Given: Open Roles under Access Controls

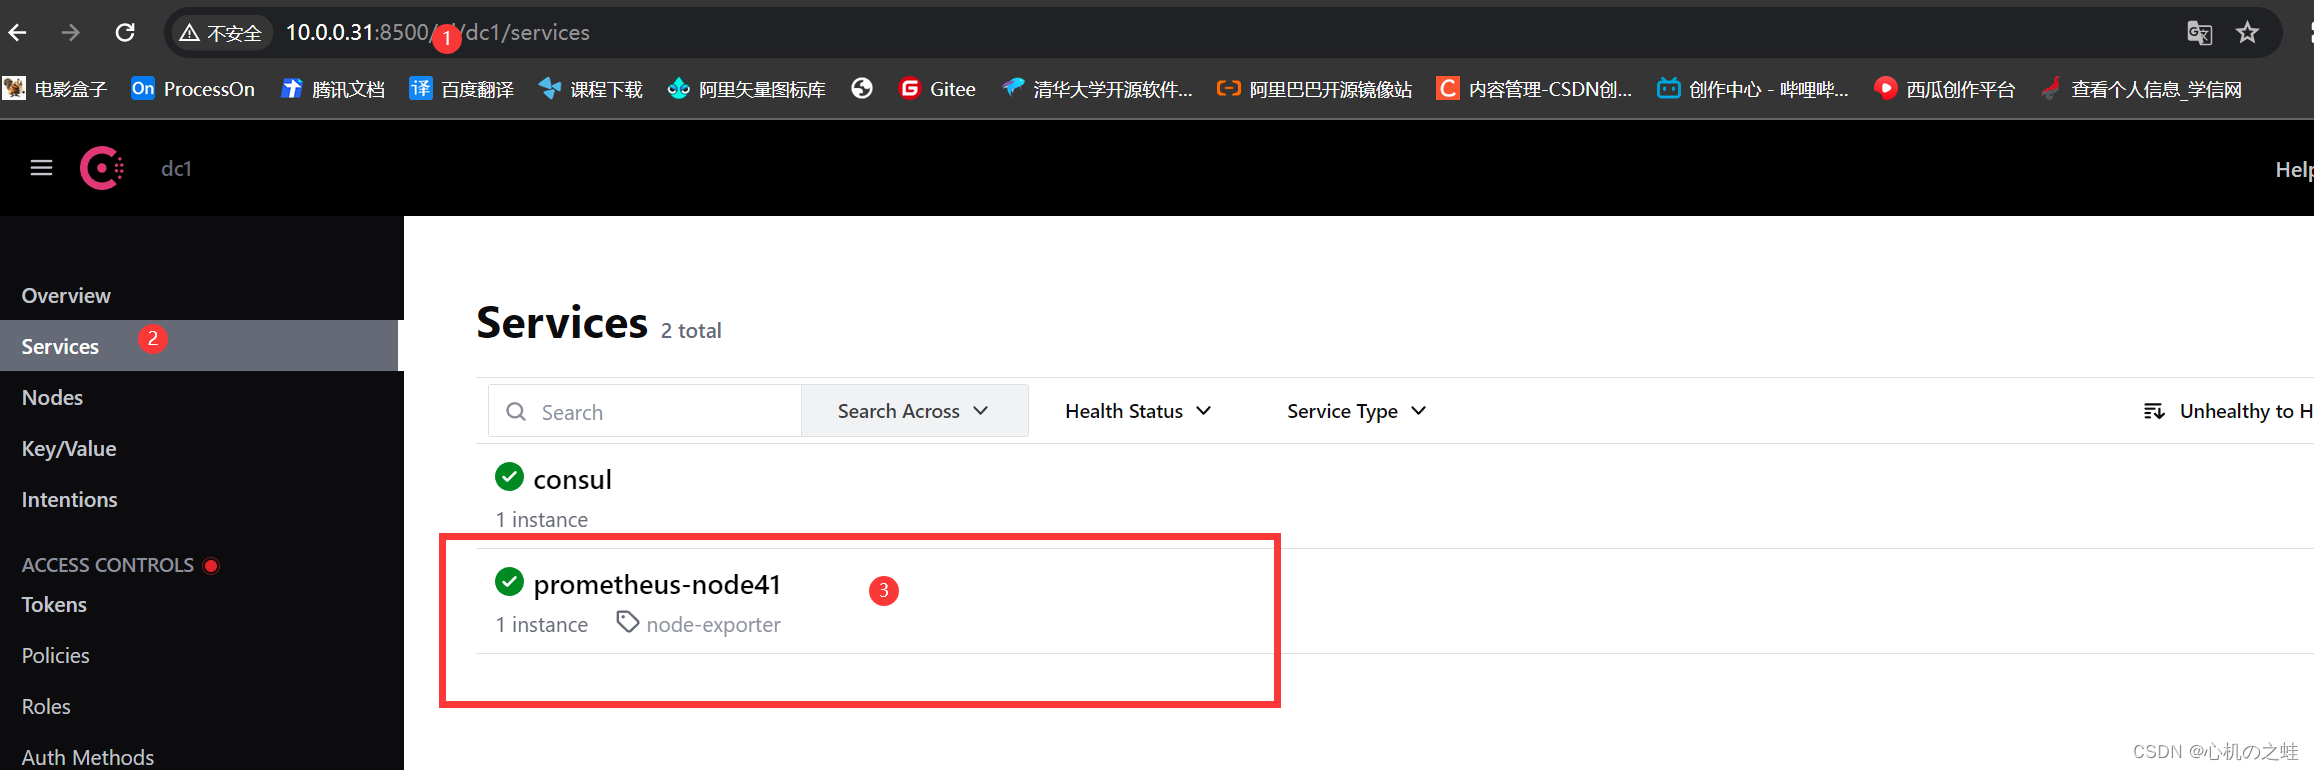Looking at the screenshot, I should tap(46, 707).
